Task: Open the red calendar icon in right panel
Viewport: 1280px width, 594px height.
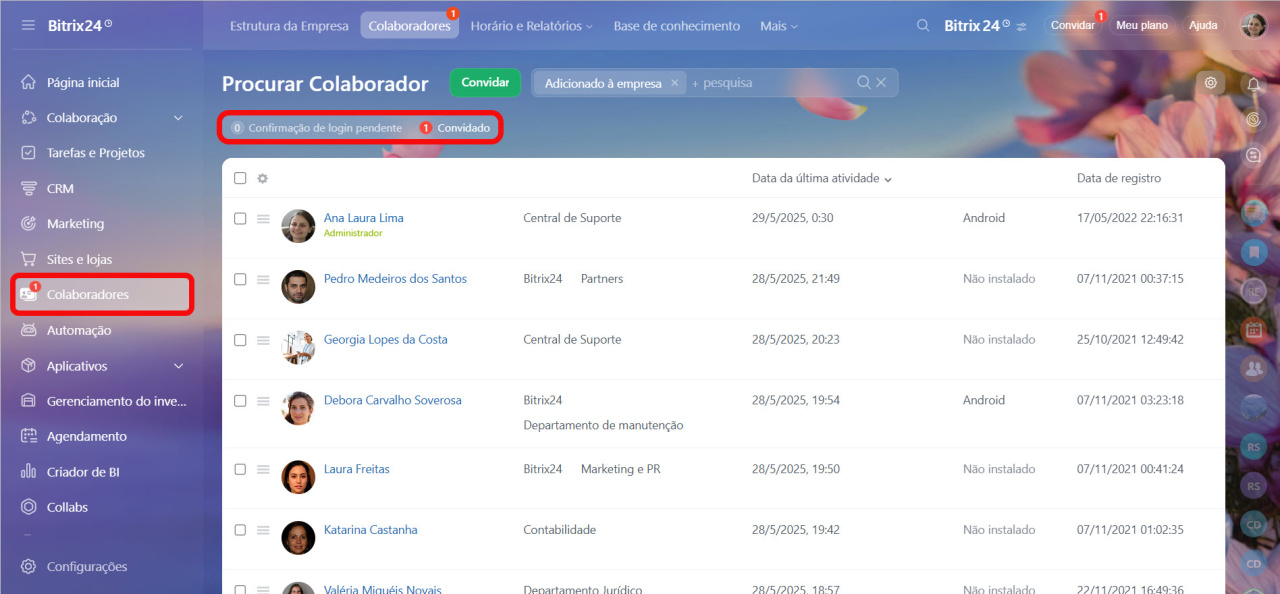Action: [x=1254, y=329]
